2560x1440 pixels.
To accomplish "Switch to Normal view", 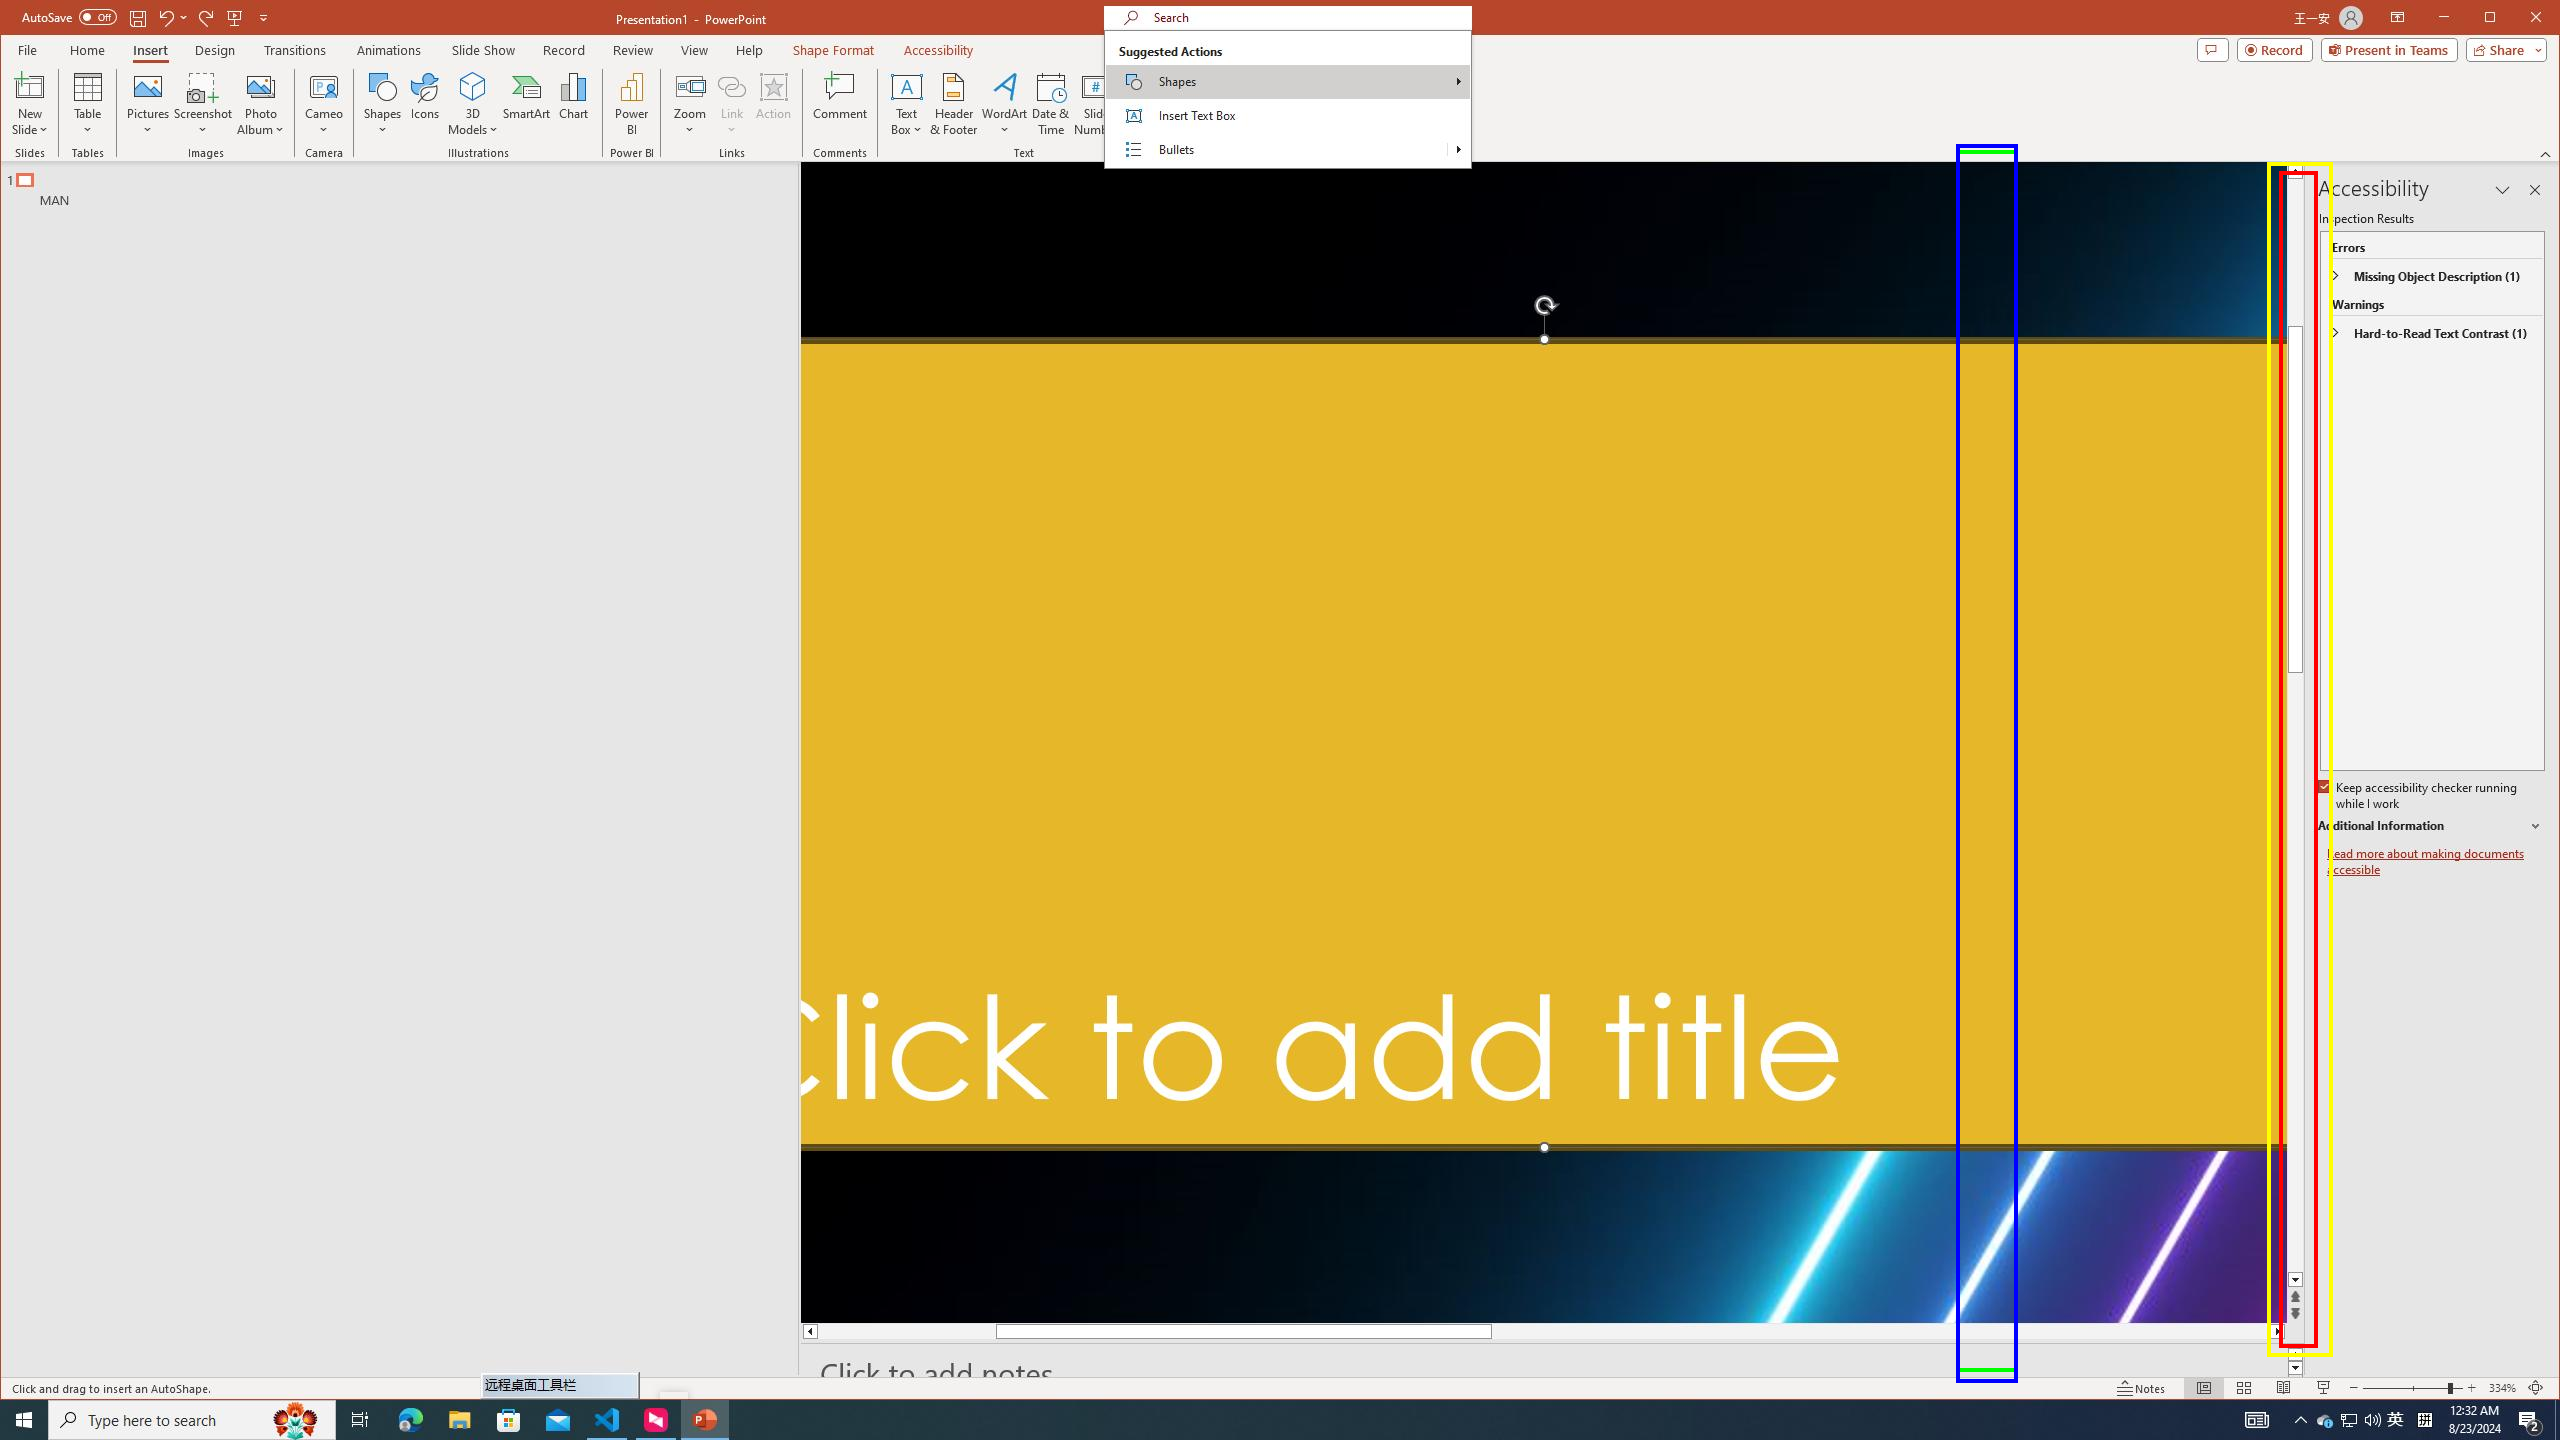I will tap(2204, 1388).
